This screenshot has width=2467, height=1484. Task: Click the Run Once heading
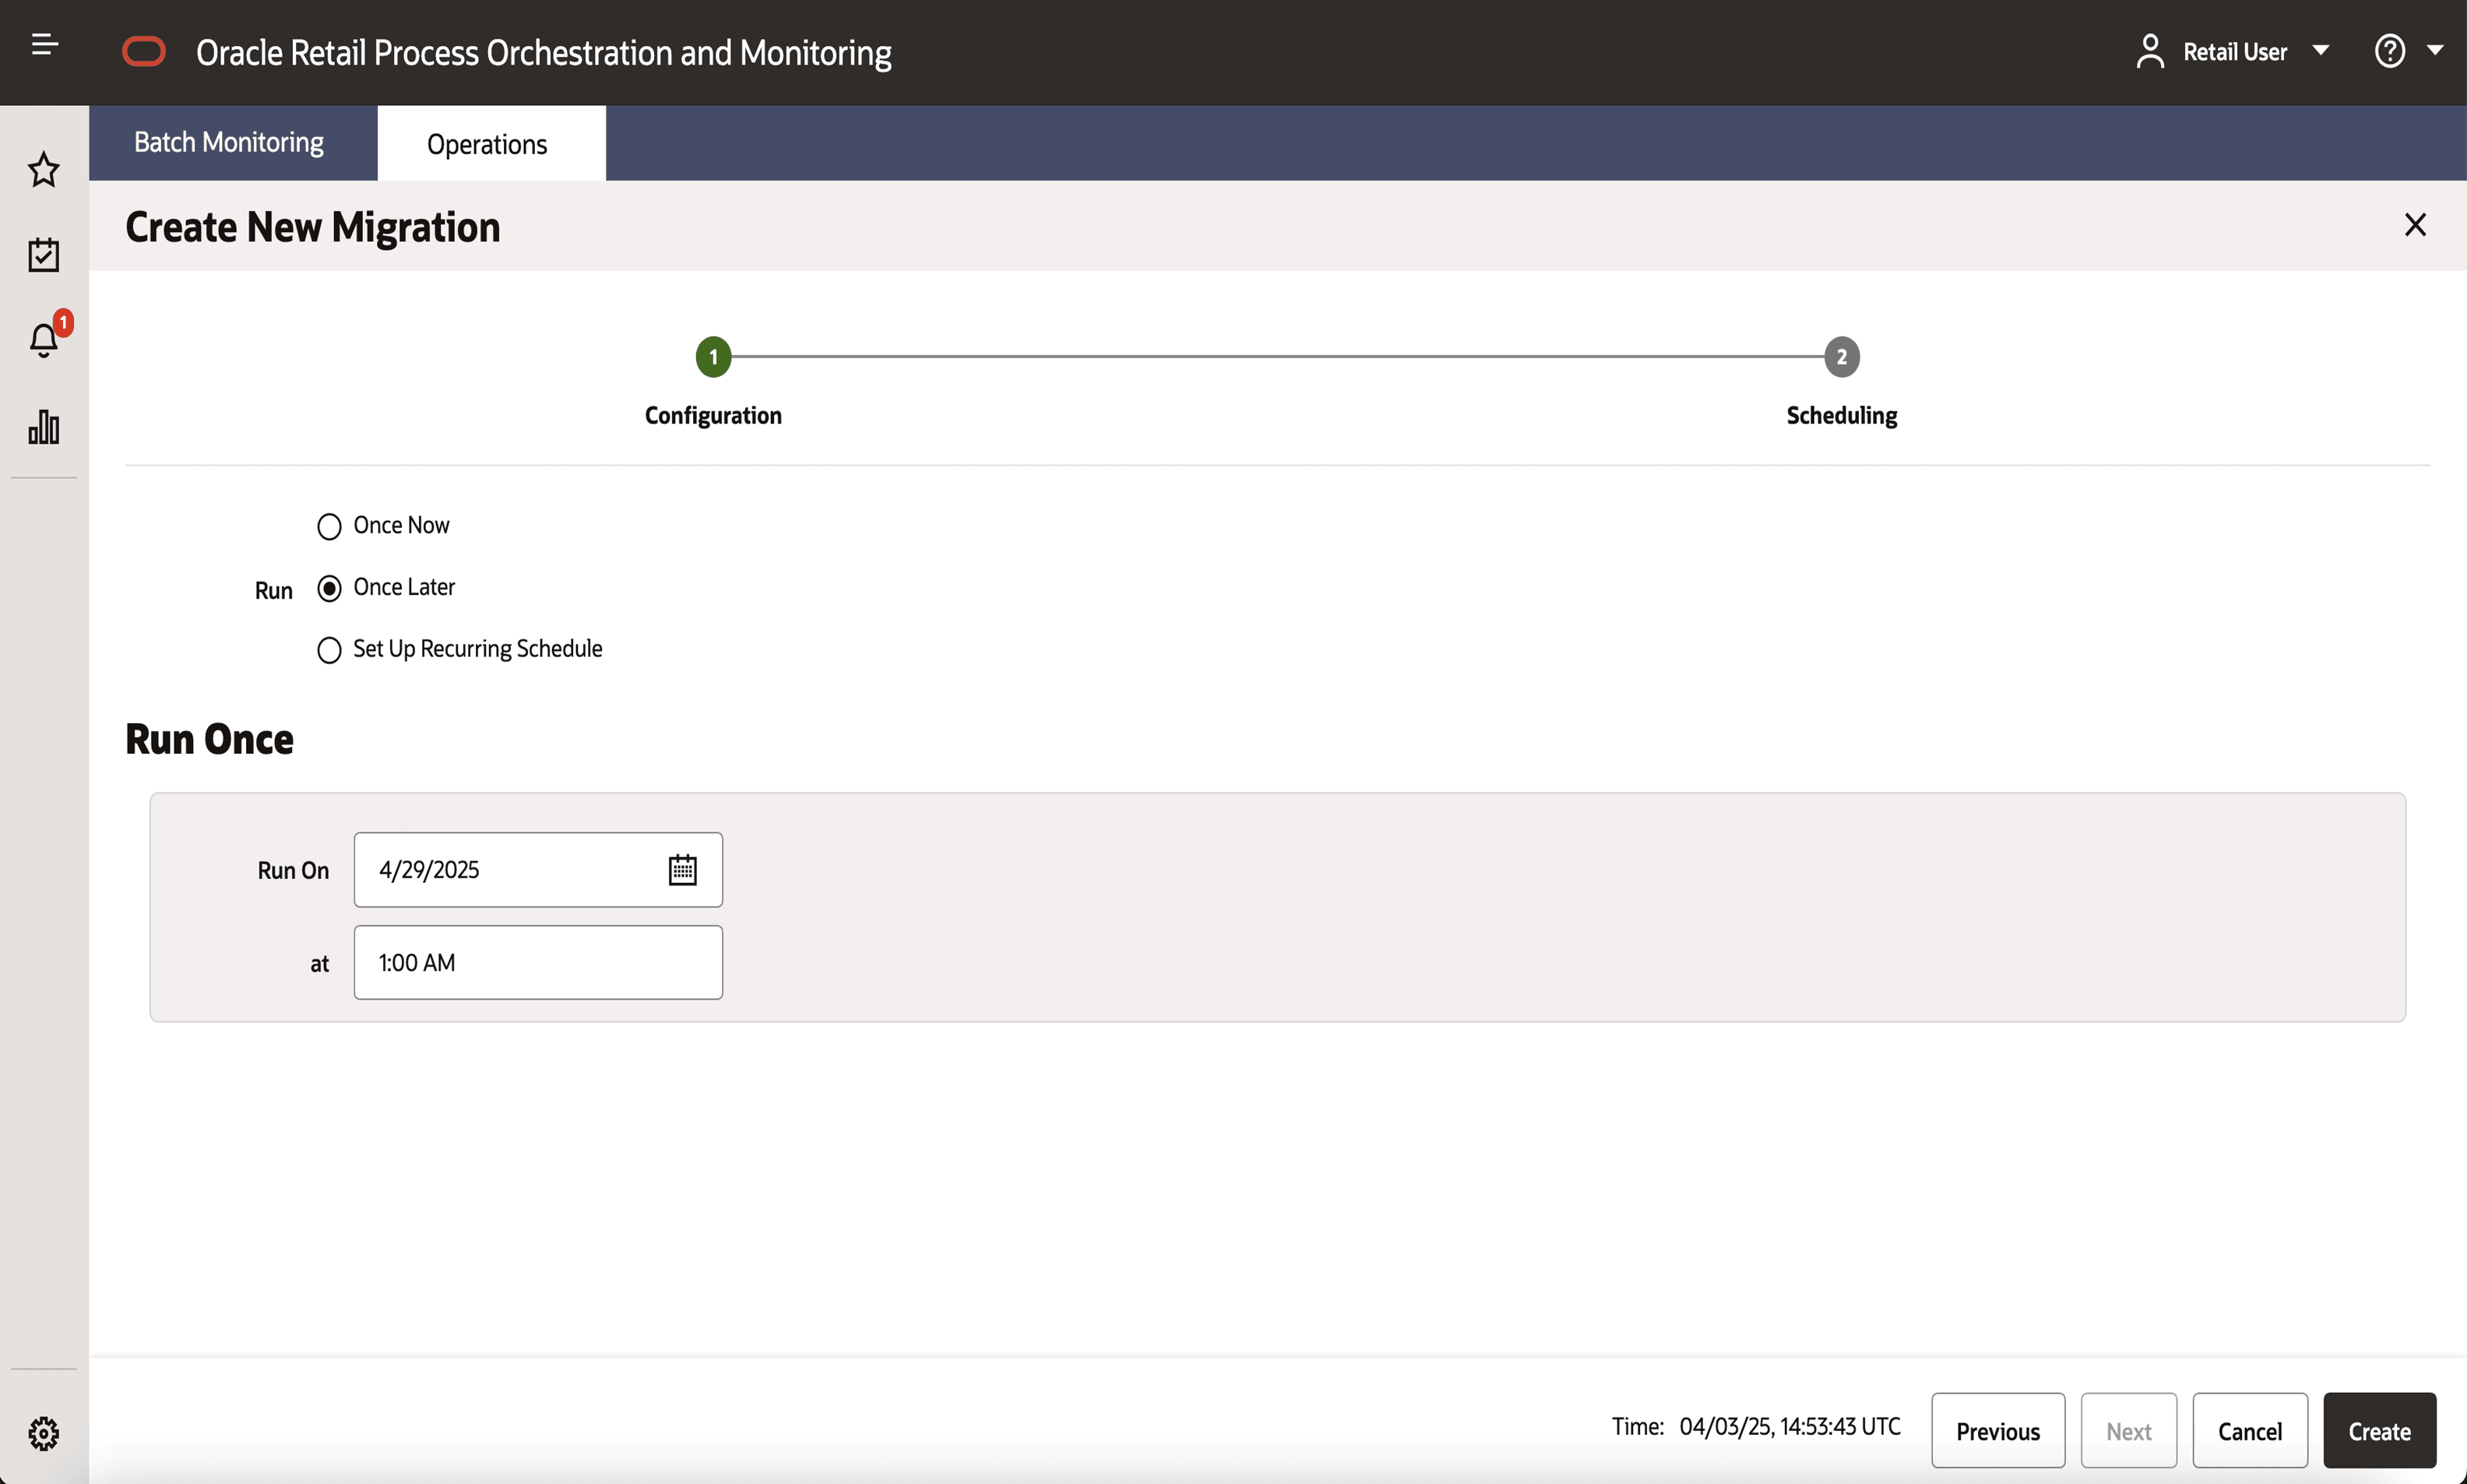(x=209, y=739)
